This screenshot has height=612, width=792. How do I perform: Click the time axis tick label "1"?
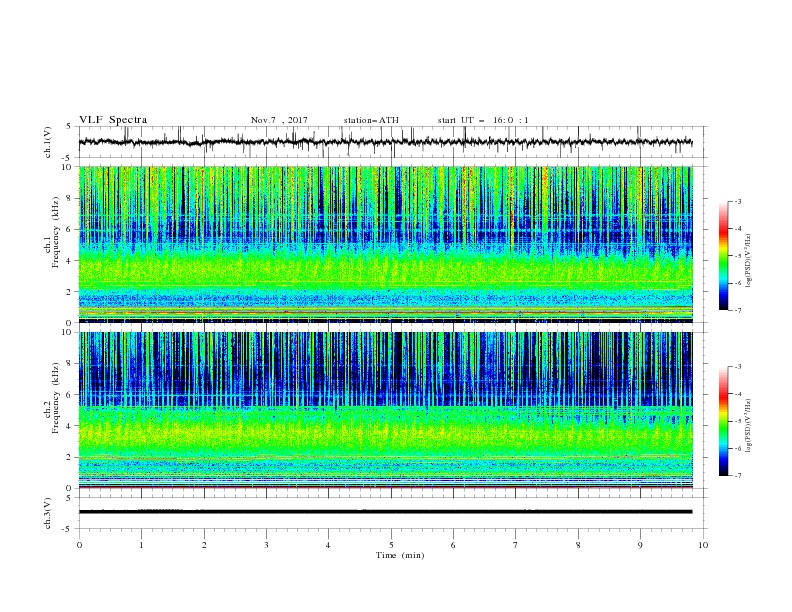pyautogui.click(x=141, y=545)
